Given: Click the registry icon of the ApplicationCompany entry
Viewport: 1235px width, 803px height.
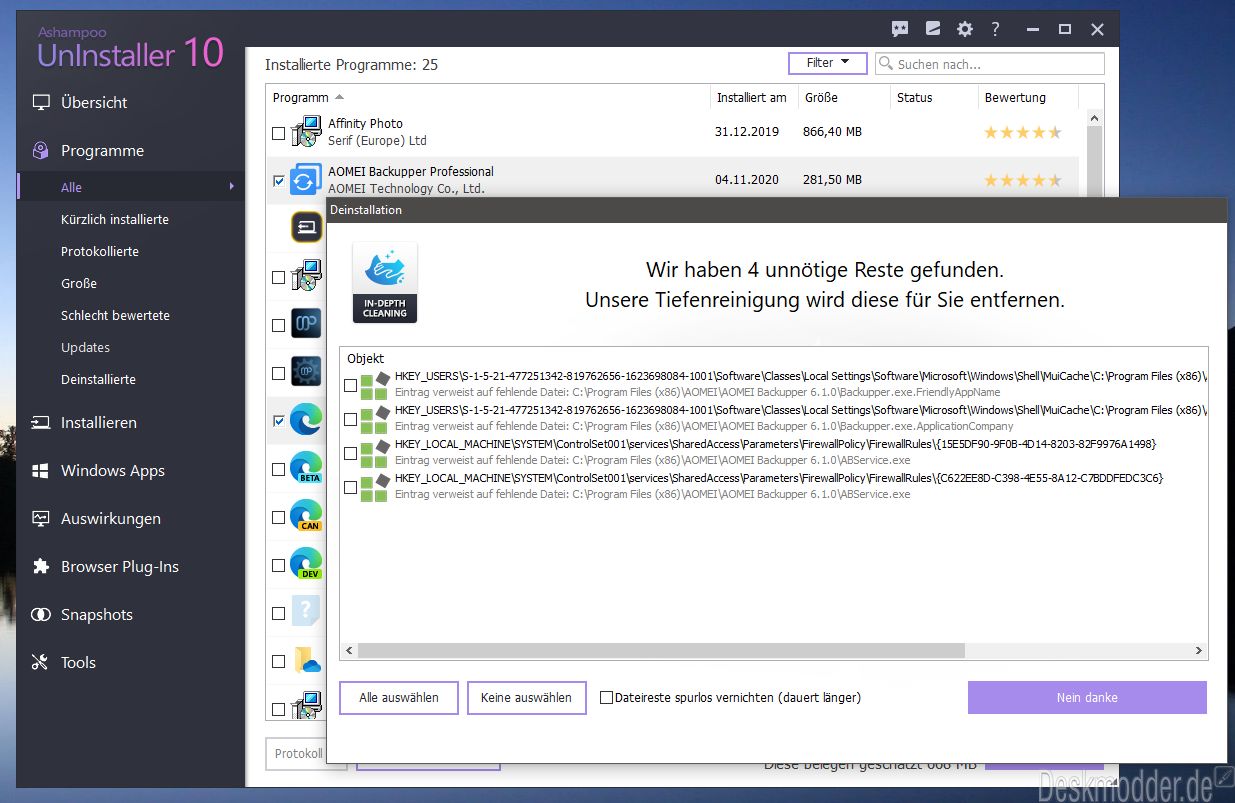Looking at the screenshot, I should tap(374, 418).
